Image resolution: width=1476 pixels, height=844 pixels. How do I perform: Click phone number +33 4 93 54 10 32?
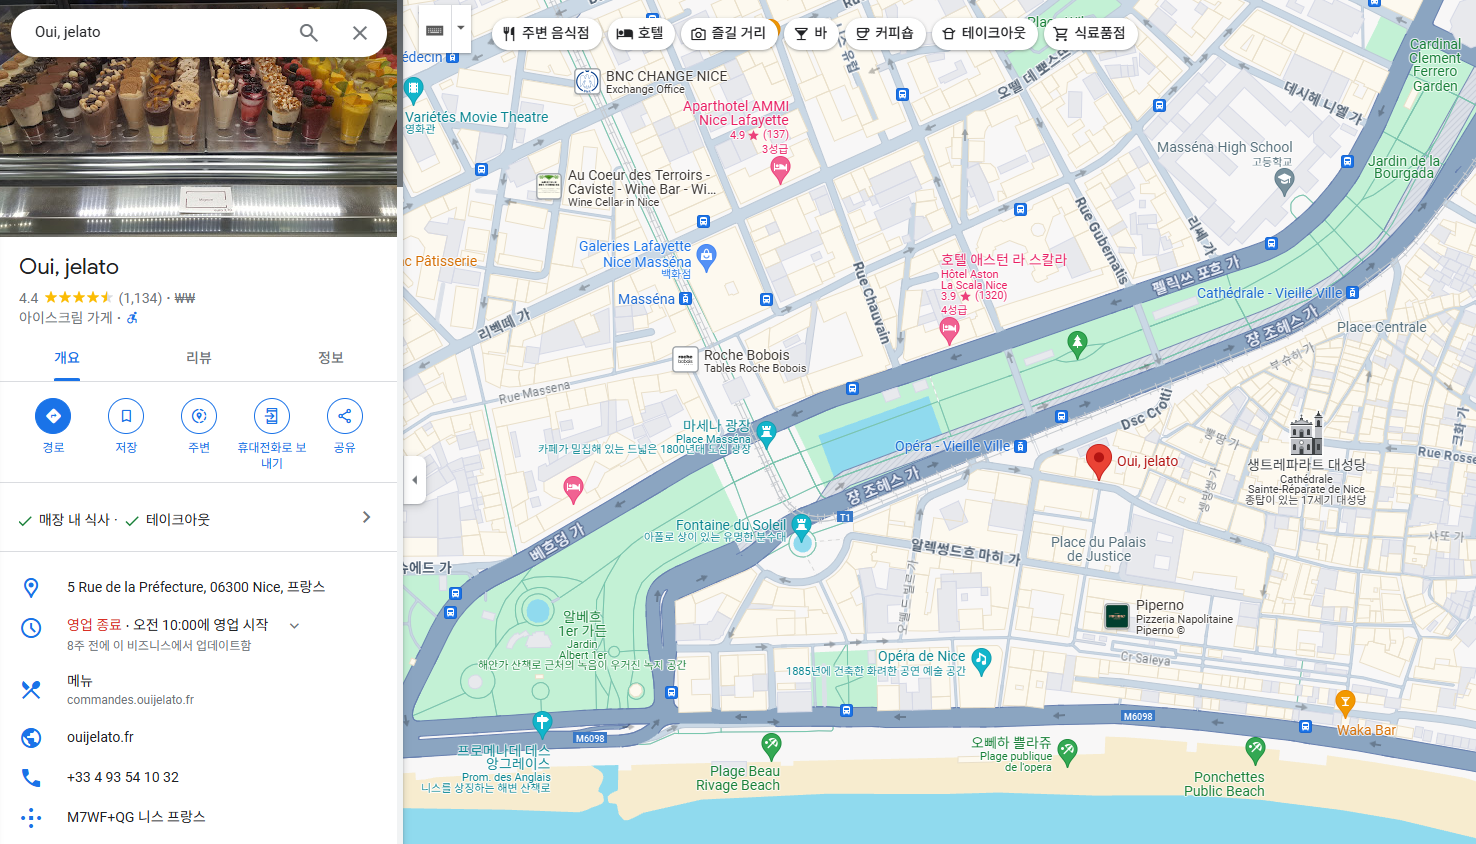point(123,777)
